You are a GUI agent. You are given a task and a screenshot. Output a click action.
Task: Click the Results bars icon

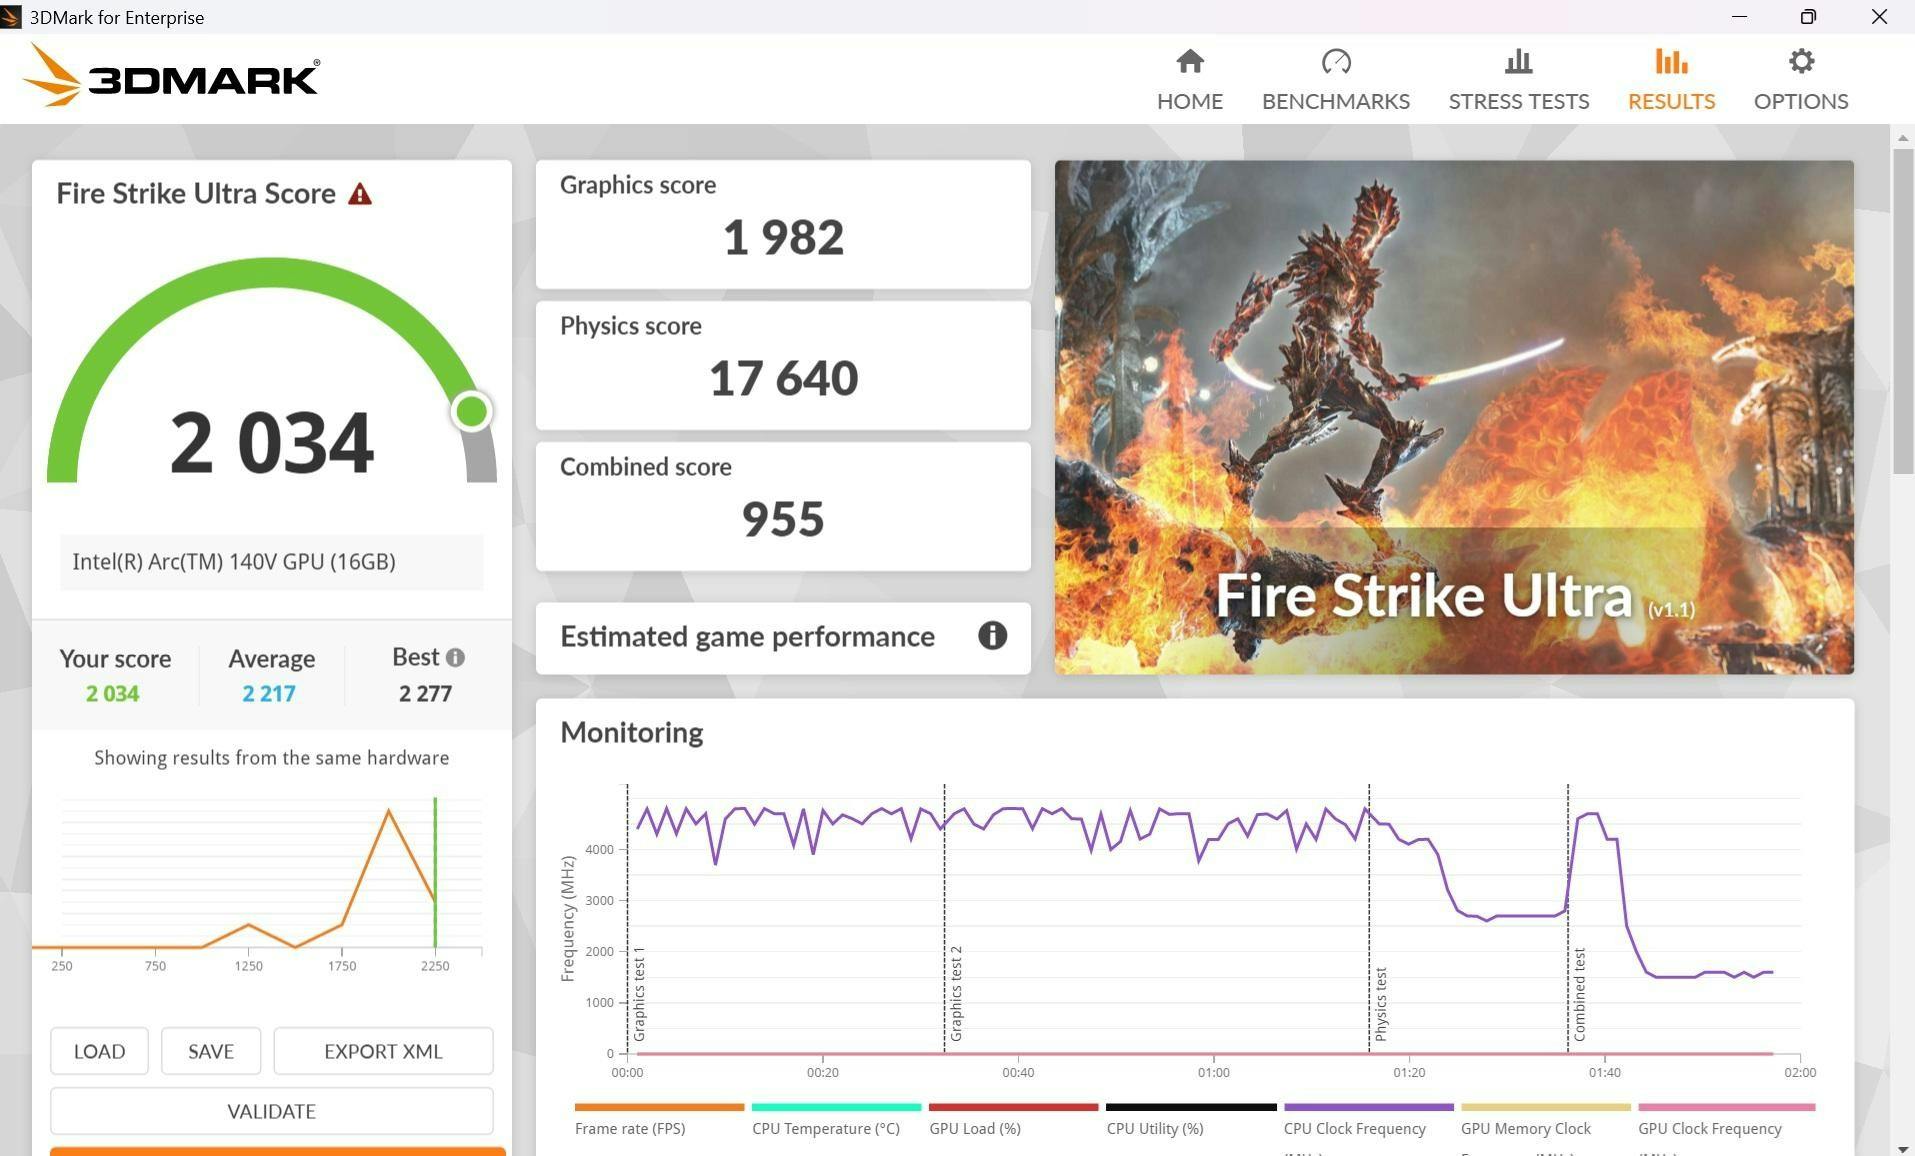pos(1671,62)
